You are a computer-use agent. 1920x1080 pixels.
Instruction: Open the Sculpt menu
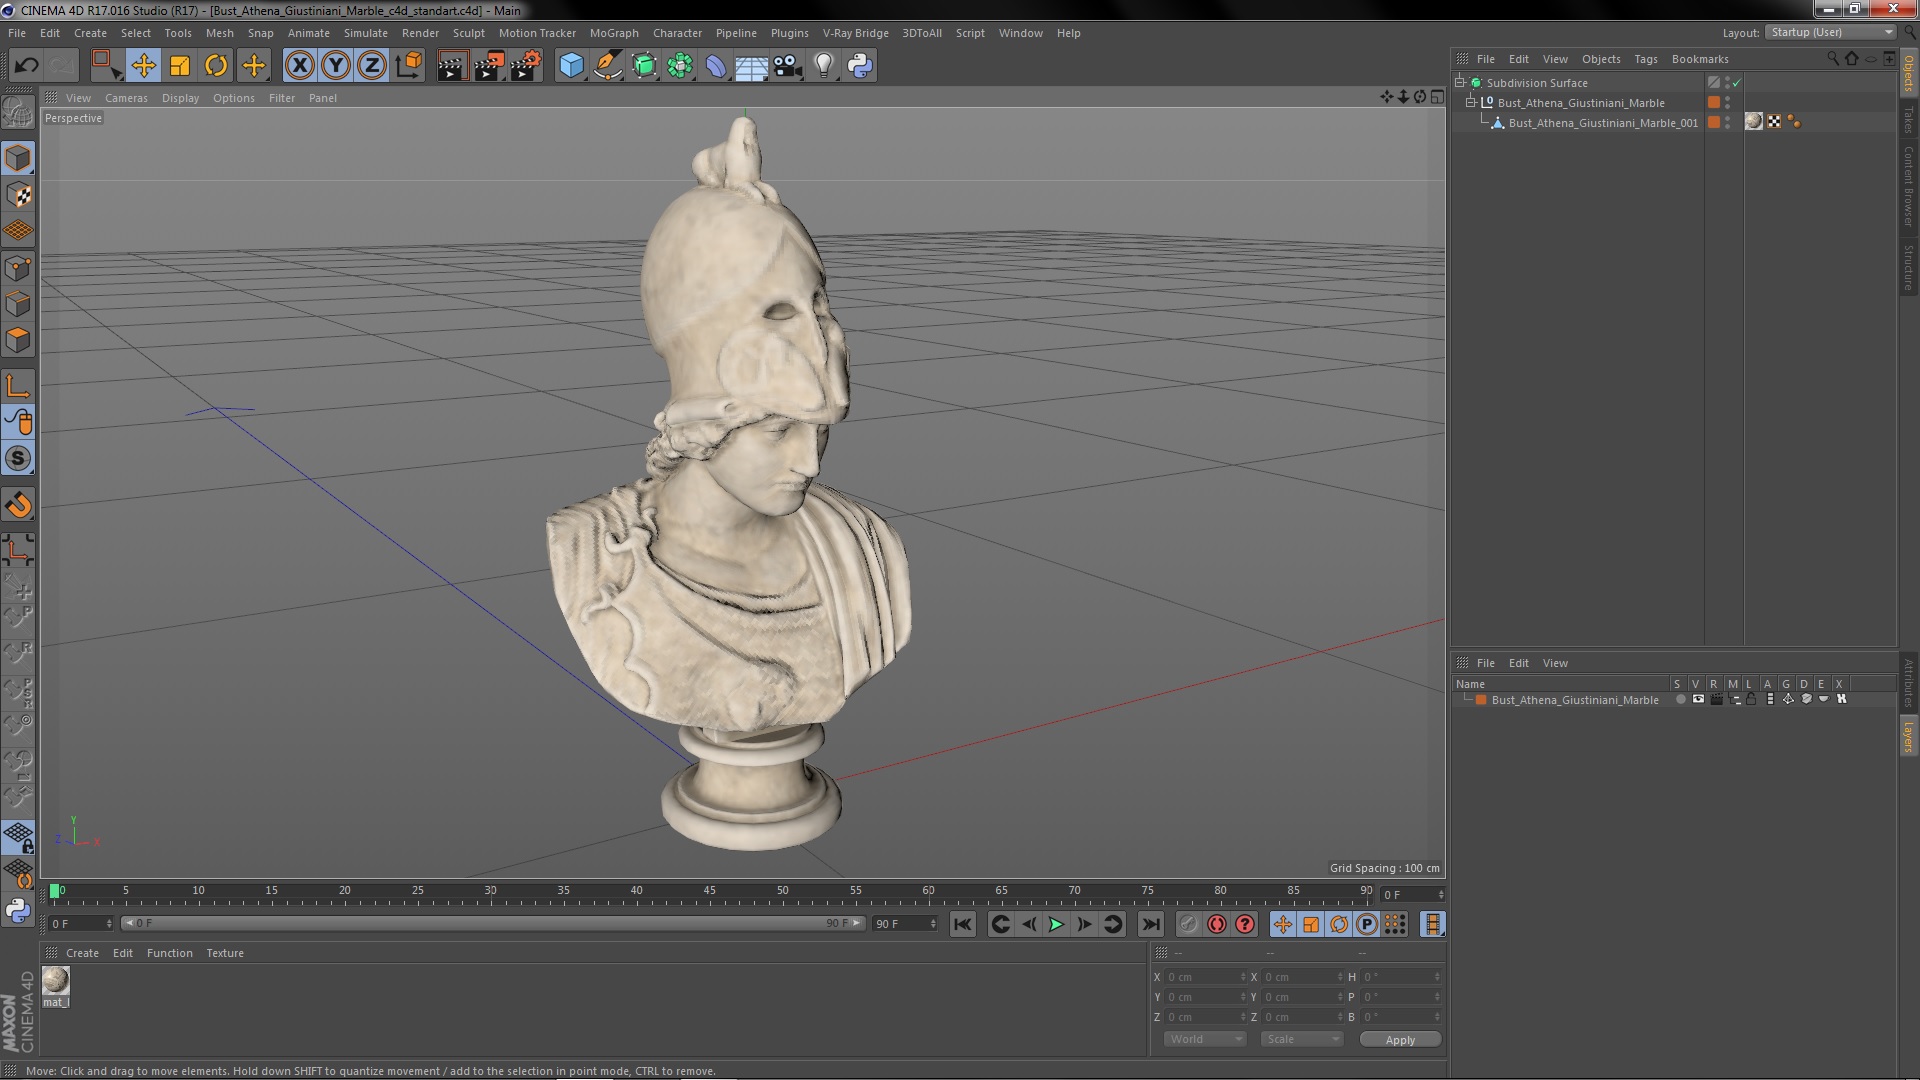click(x=468, y=33)
